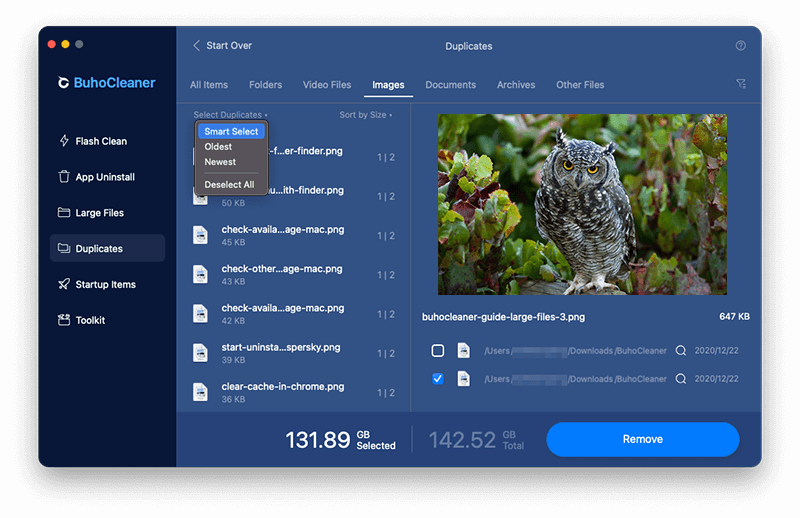Open Toolkit section
The image size is (800, 518).
[107, 320]
